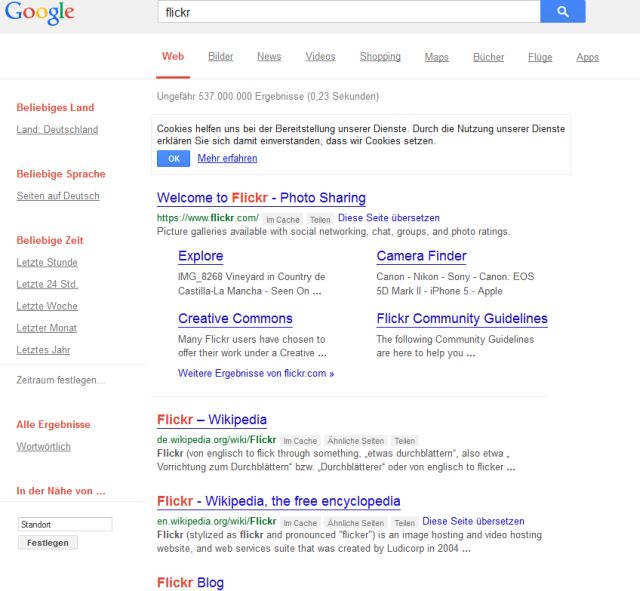Click Teilen next to flickr.com URL

pos(320,220)
